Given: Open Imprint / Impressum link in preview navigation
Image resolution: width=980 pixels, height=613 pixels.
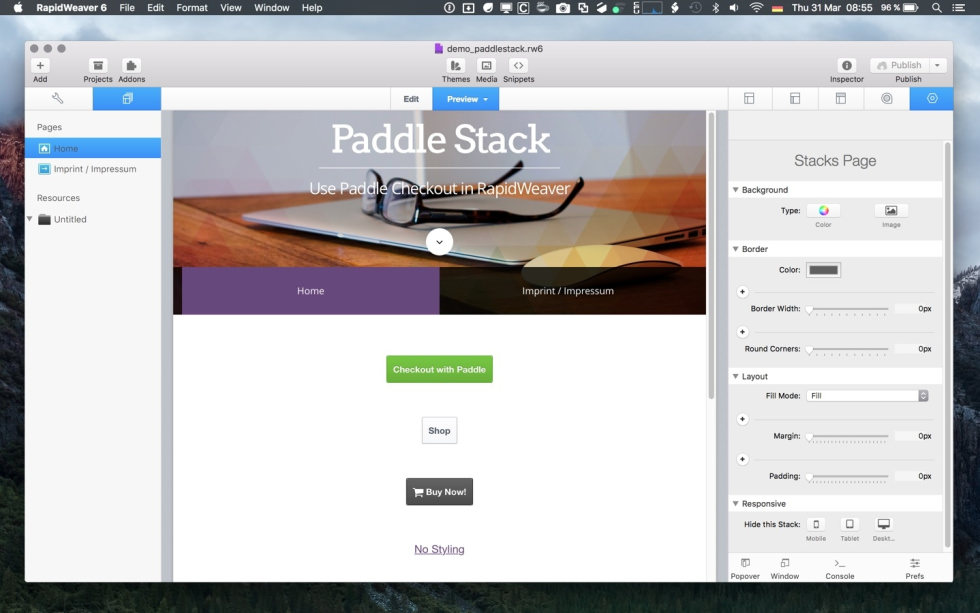Looking at the screenshot, I should [568, 291].
